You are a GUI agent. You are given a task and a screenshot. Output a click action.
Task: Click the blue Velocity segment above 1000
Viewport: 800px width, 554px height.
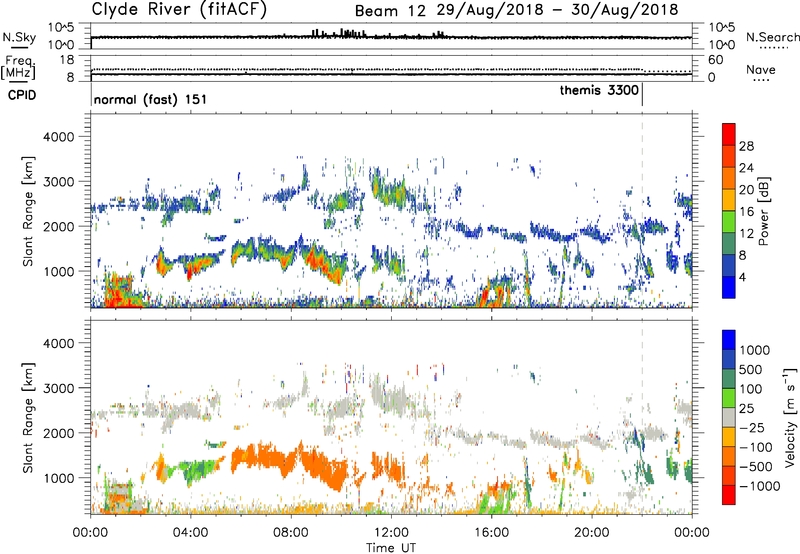click(729, 340)
